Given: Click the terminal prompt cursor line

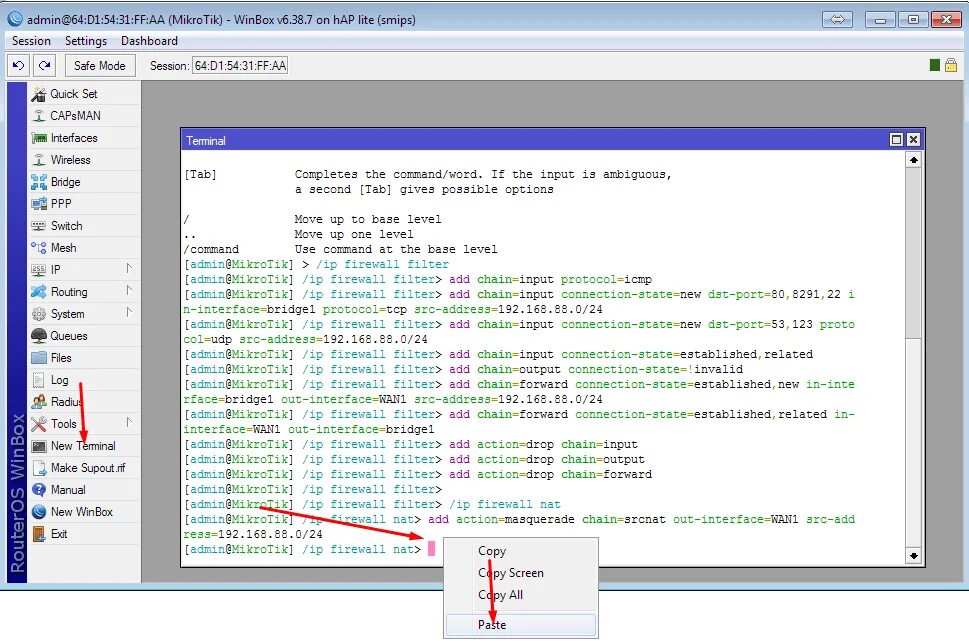Looking at the screenshot, I should (431, 549).
